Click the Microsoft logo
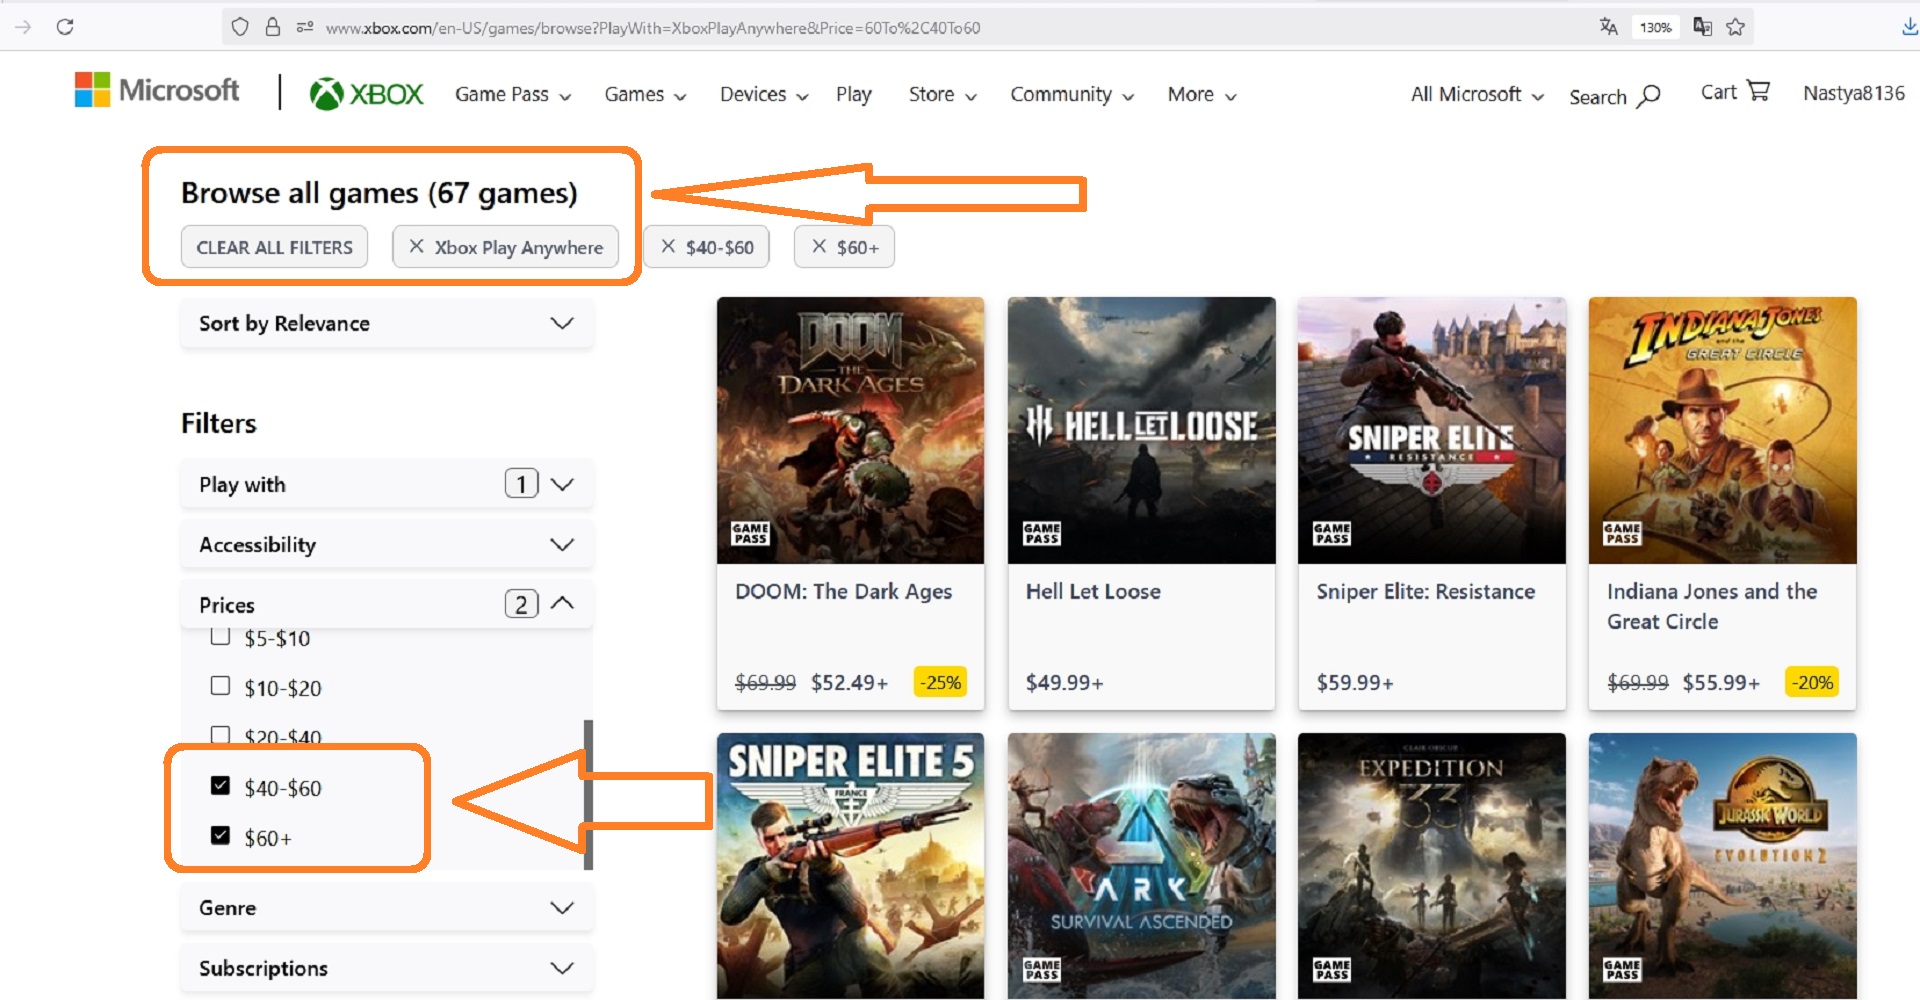 pos(157,91)
